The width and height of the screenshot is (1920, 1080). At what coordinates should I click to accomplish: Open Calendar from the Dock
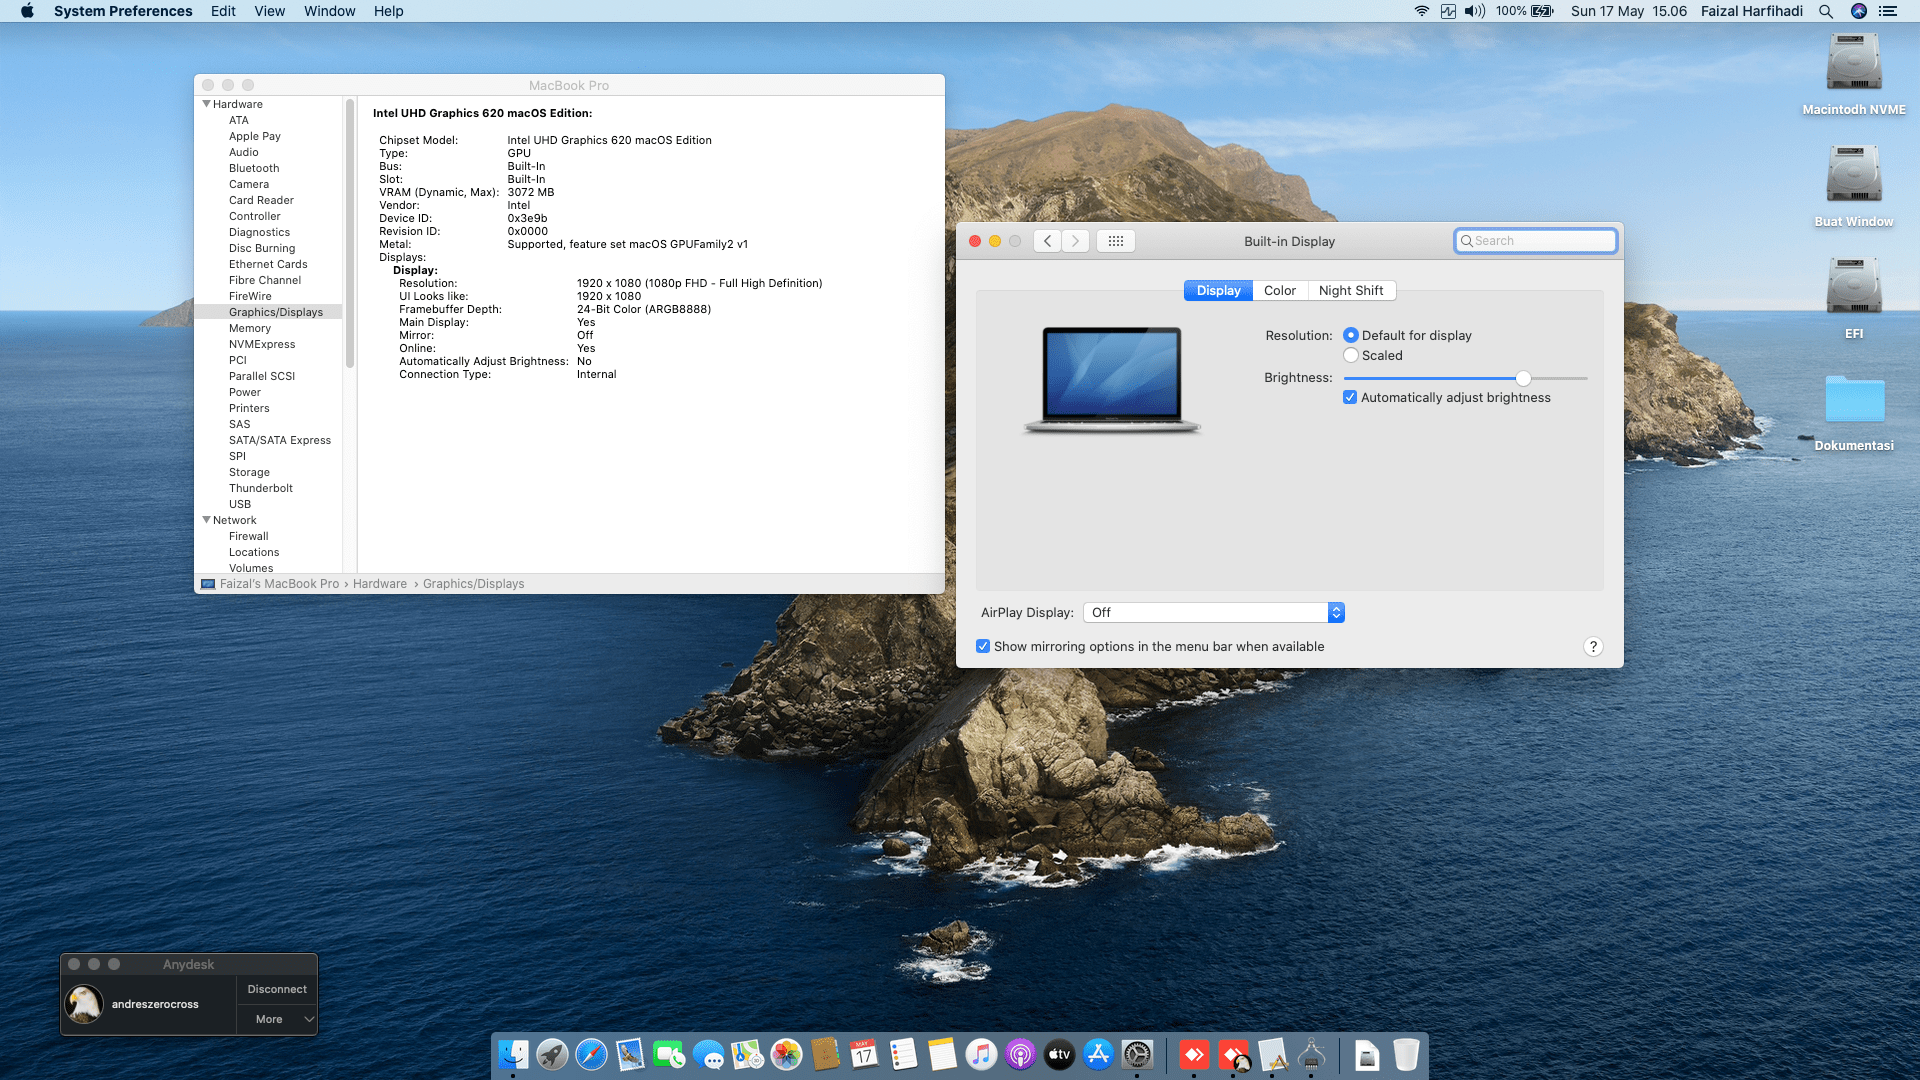(864, 1054)
